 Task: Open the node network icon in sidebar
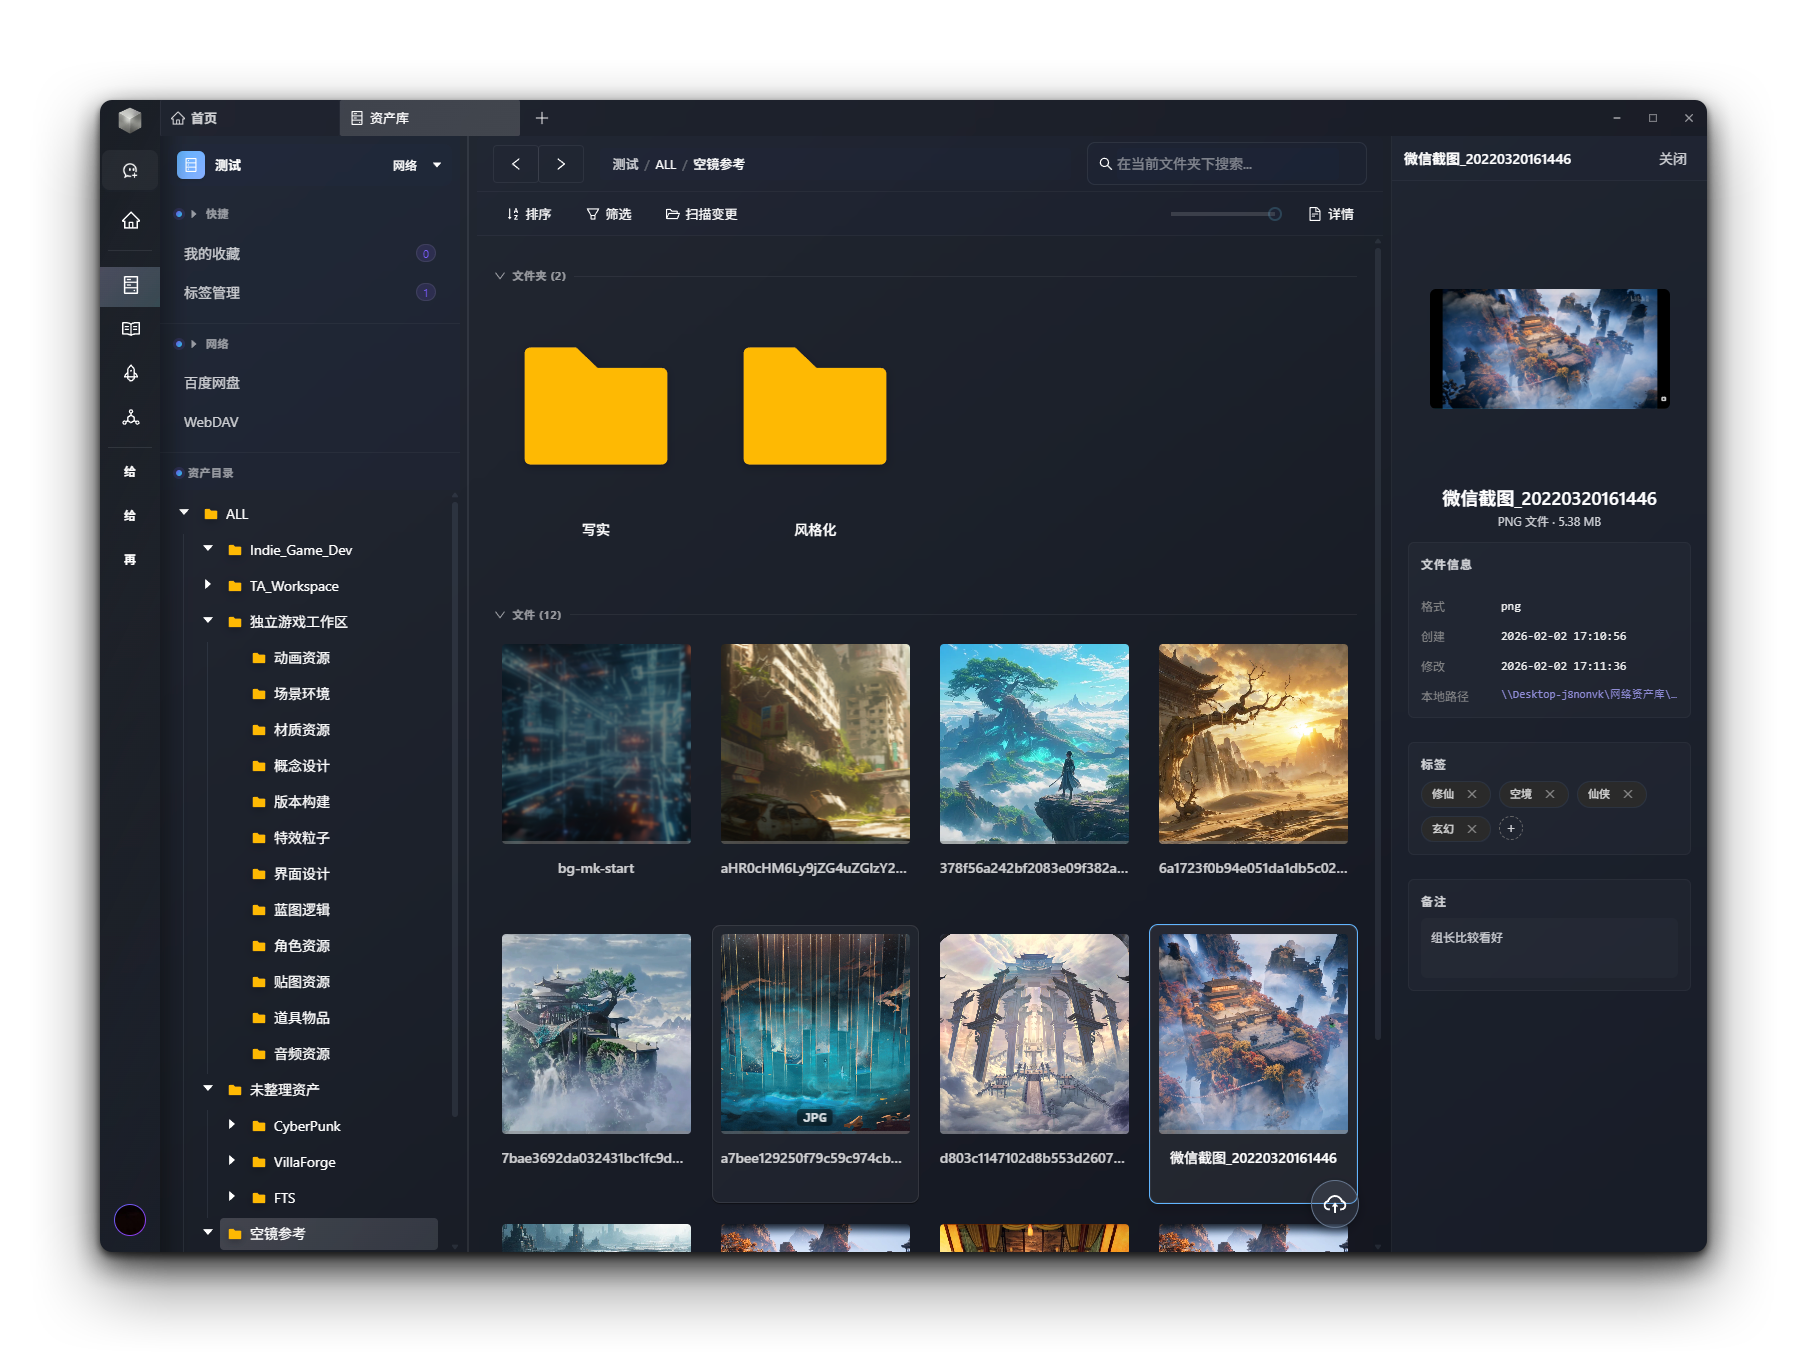point(130,418)
